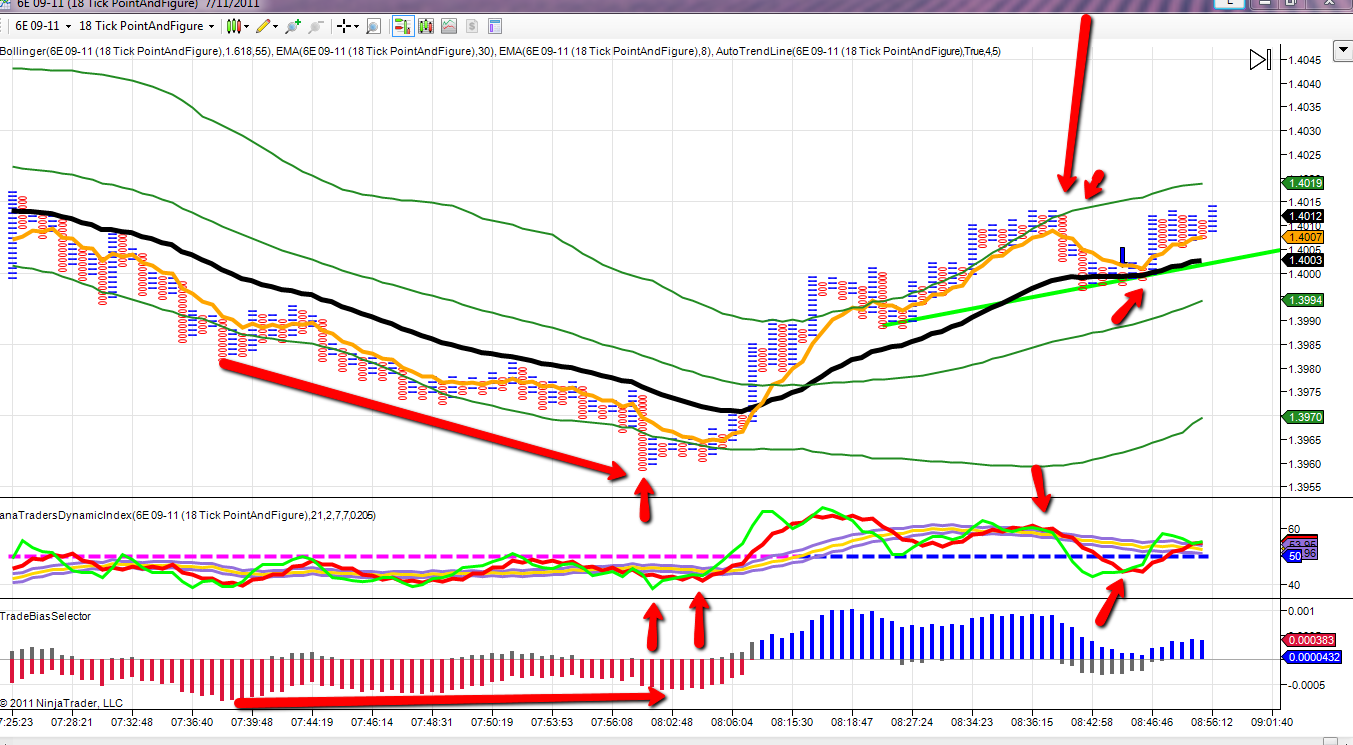Click the 1.3975 price axis label
The width and height of the screenshot is (1353, 745).
[x=1305, y=392]
